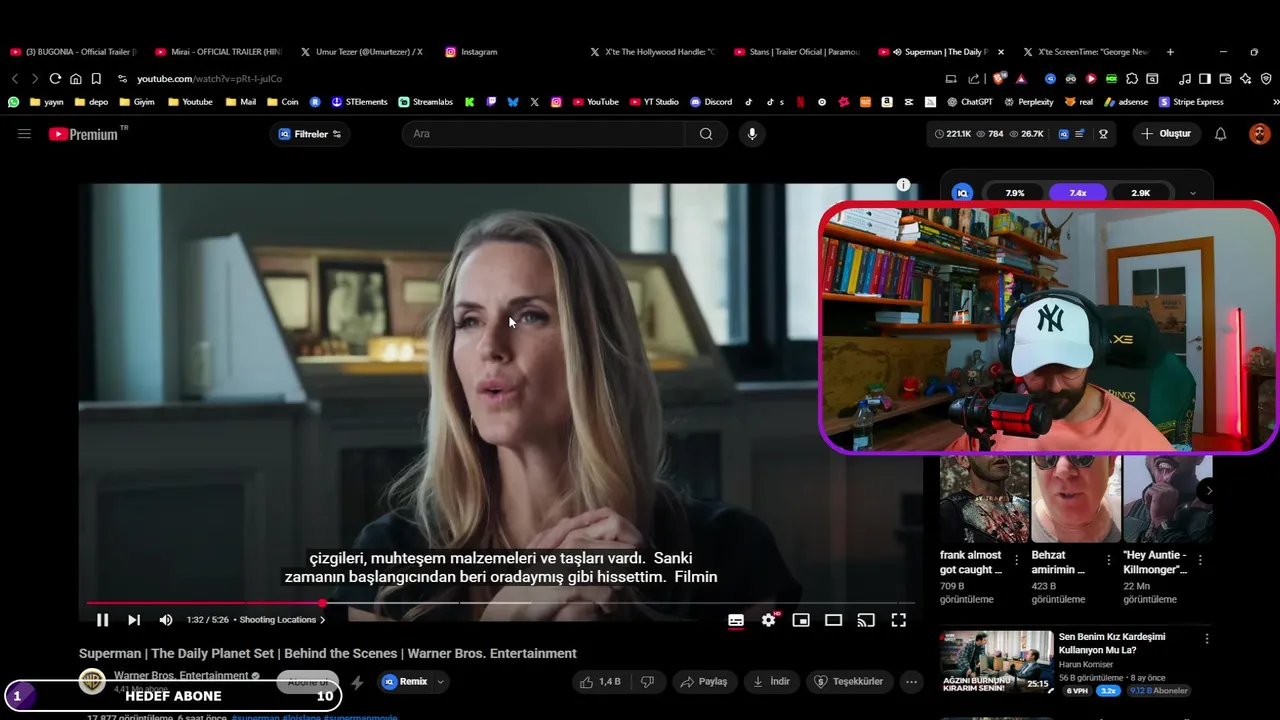
Task: Cast video to TV icon
Action: pyautogui.click(x=866, y=620)
